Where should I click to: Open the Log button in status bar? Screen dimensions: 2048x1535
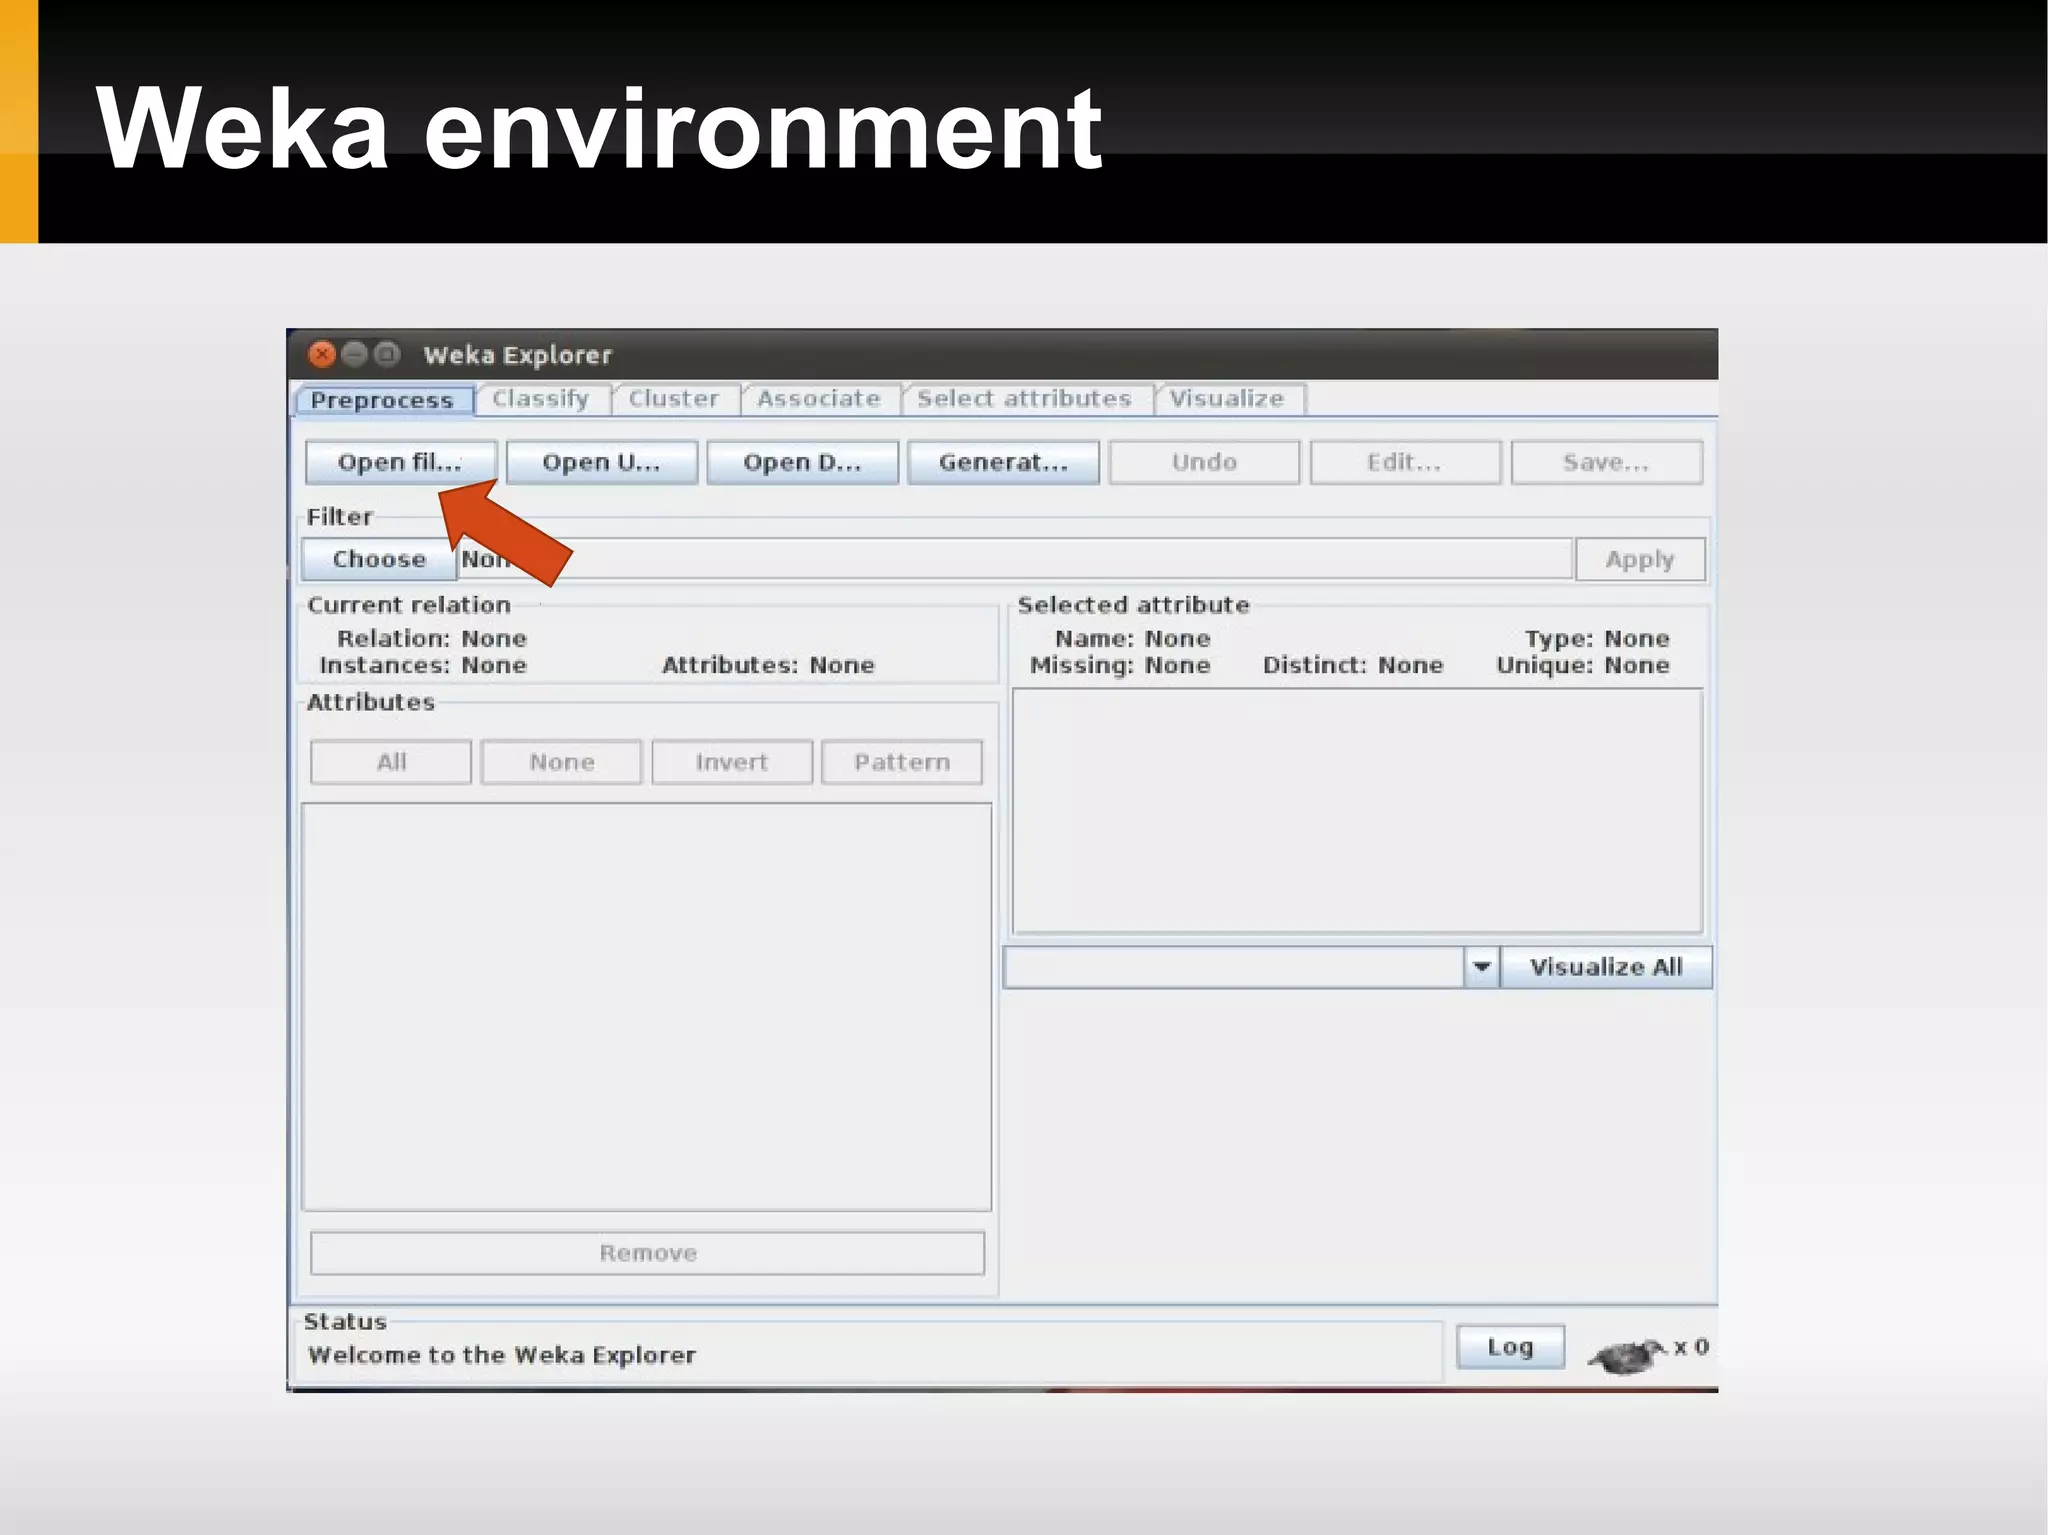(x=1509, y=1347)
